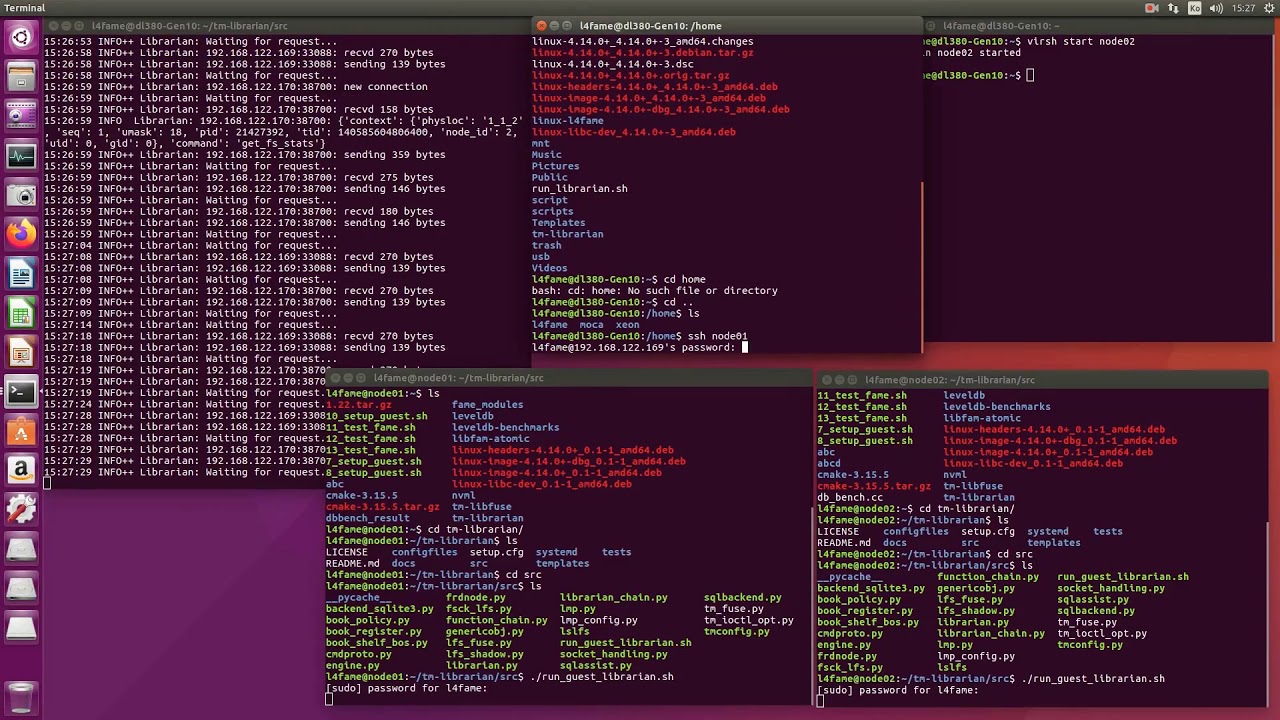Click 'run_guest_librarian.sh' in node02 file listing
This screenshot has height=720, width=1280.
coord(1123,577)
